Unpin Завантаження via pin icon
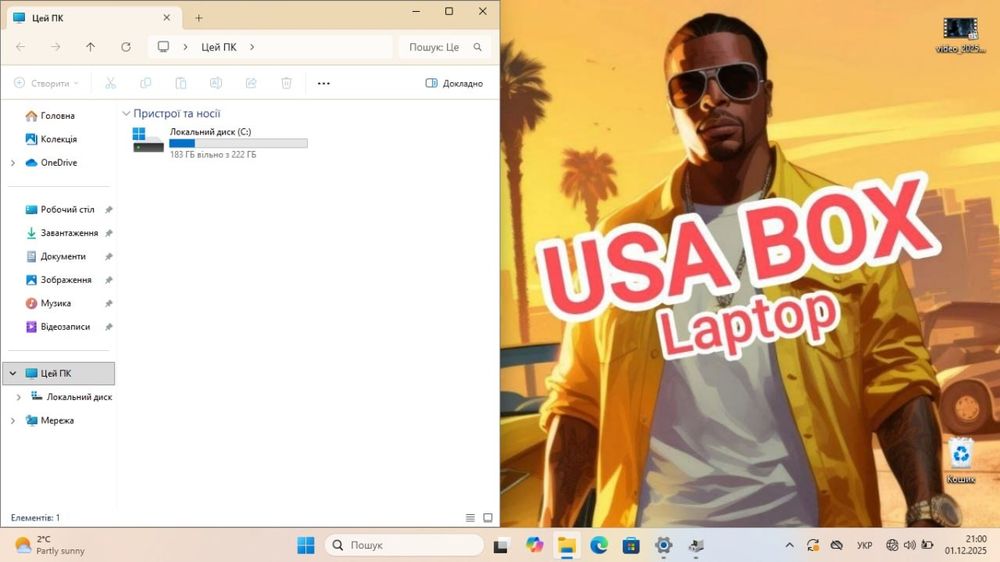 (x=108, y=233)
